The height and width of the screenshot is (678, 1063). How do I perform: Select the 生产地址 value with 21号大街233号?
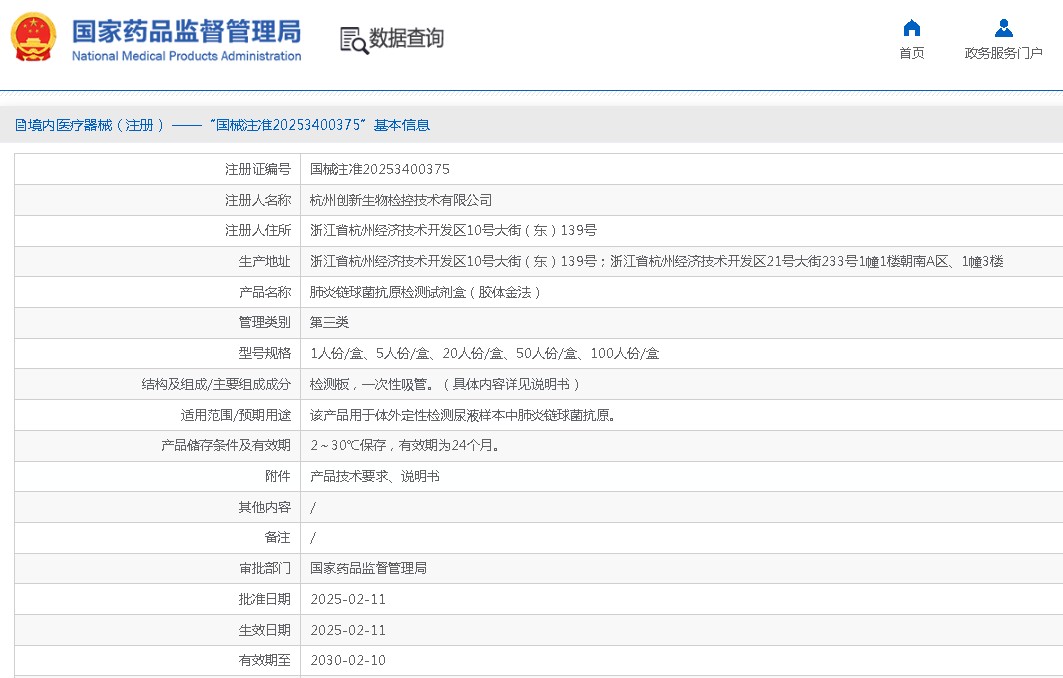coord(656,262)
